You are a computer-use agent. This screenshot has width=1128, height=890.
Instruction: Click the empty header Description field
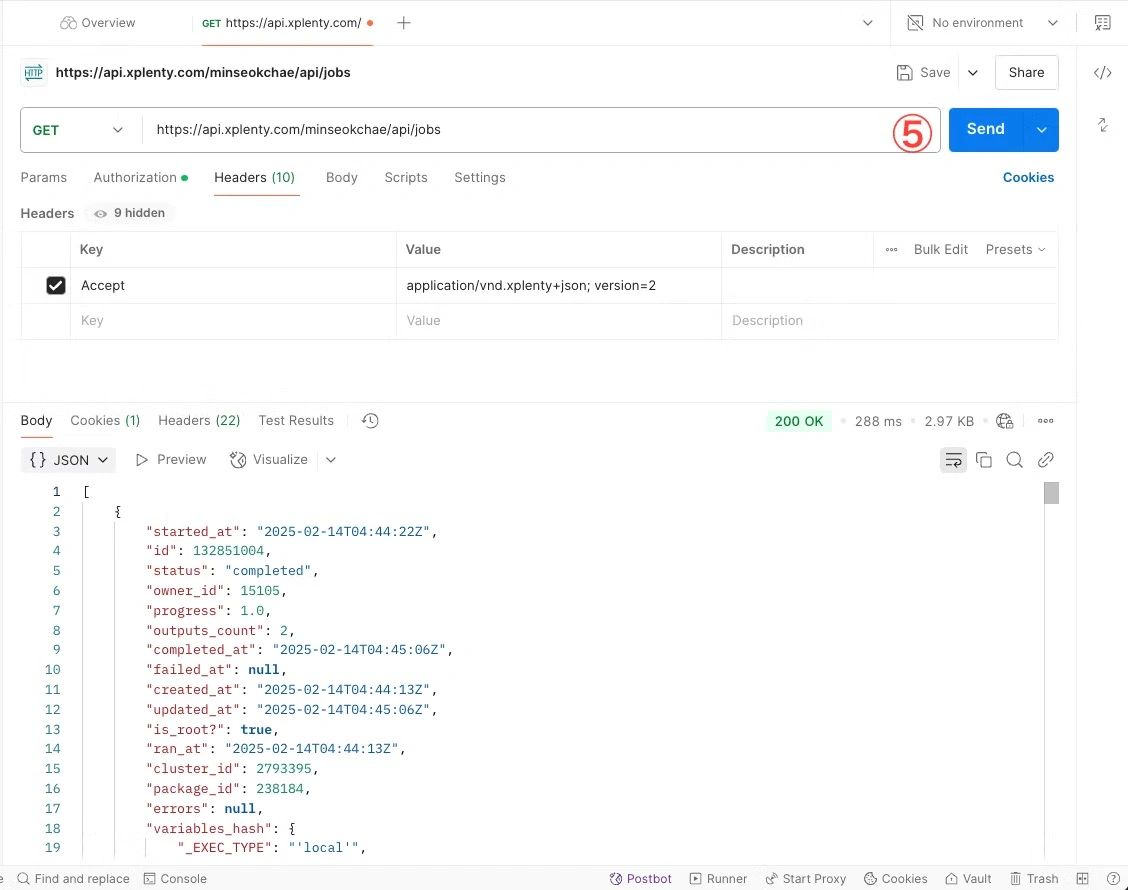coord(889,321)
